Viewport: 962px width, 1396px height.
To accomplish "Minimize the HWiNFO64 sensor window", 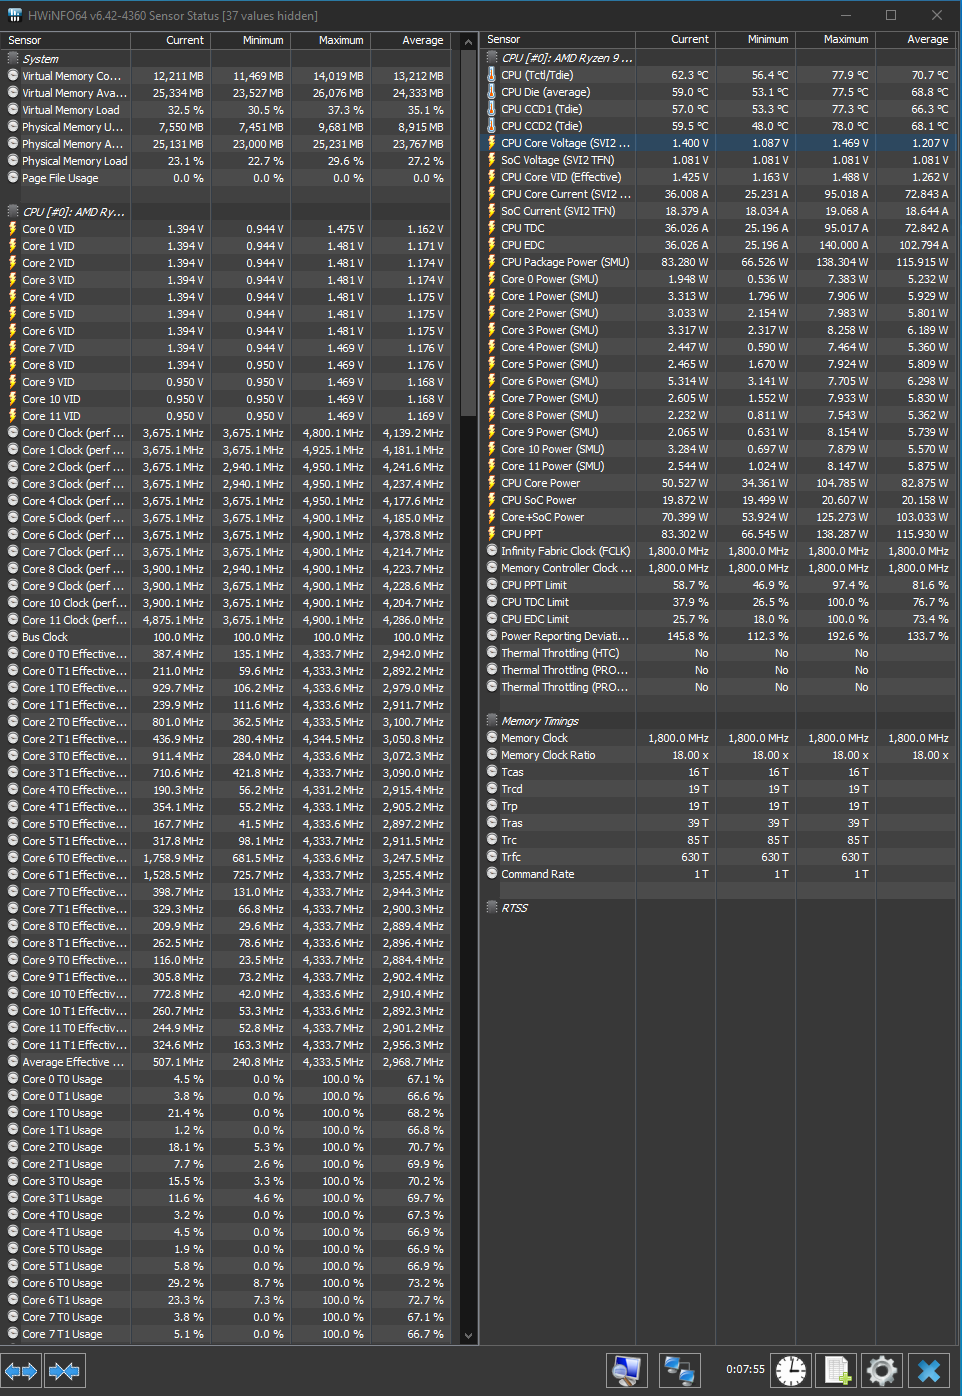I will 844,15.
